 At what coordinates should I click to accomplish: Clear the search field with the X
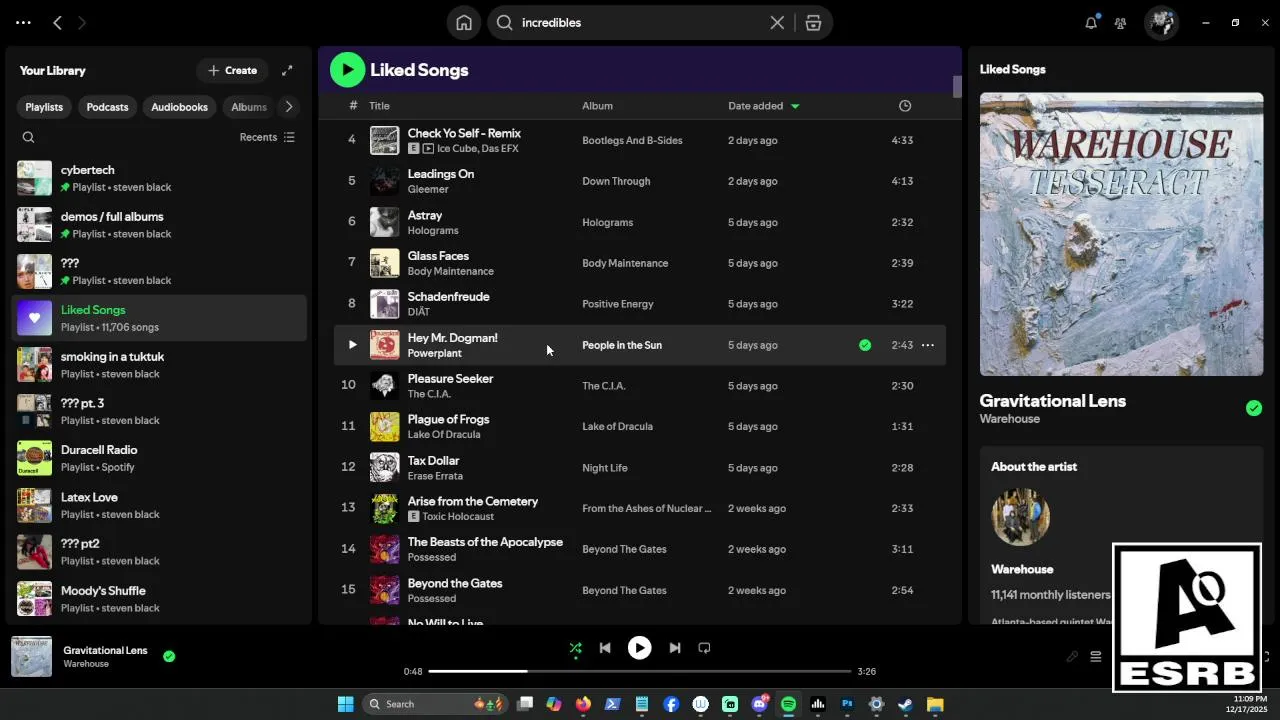tap(777, 23)
